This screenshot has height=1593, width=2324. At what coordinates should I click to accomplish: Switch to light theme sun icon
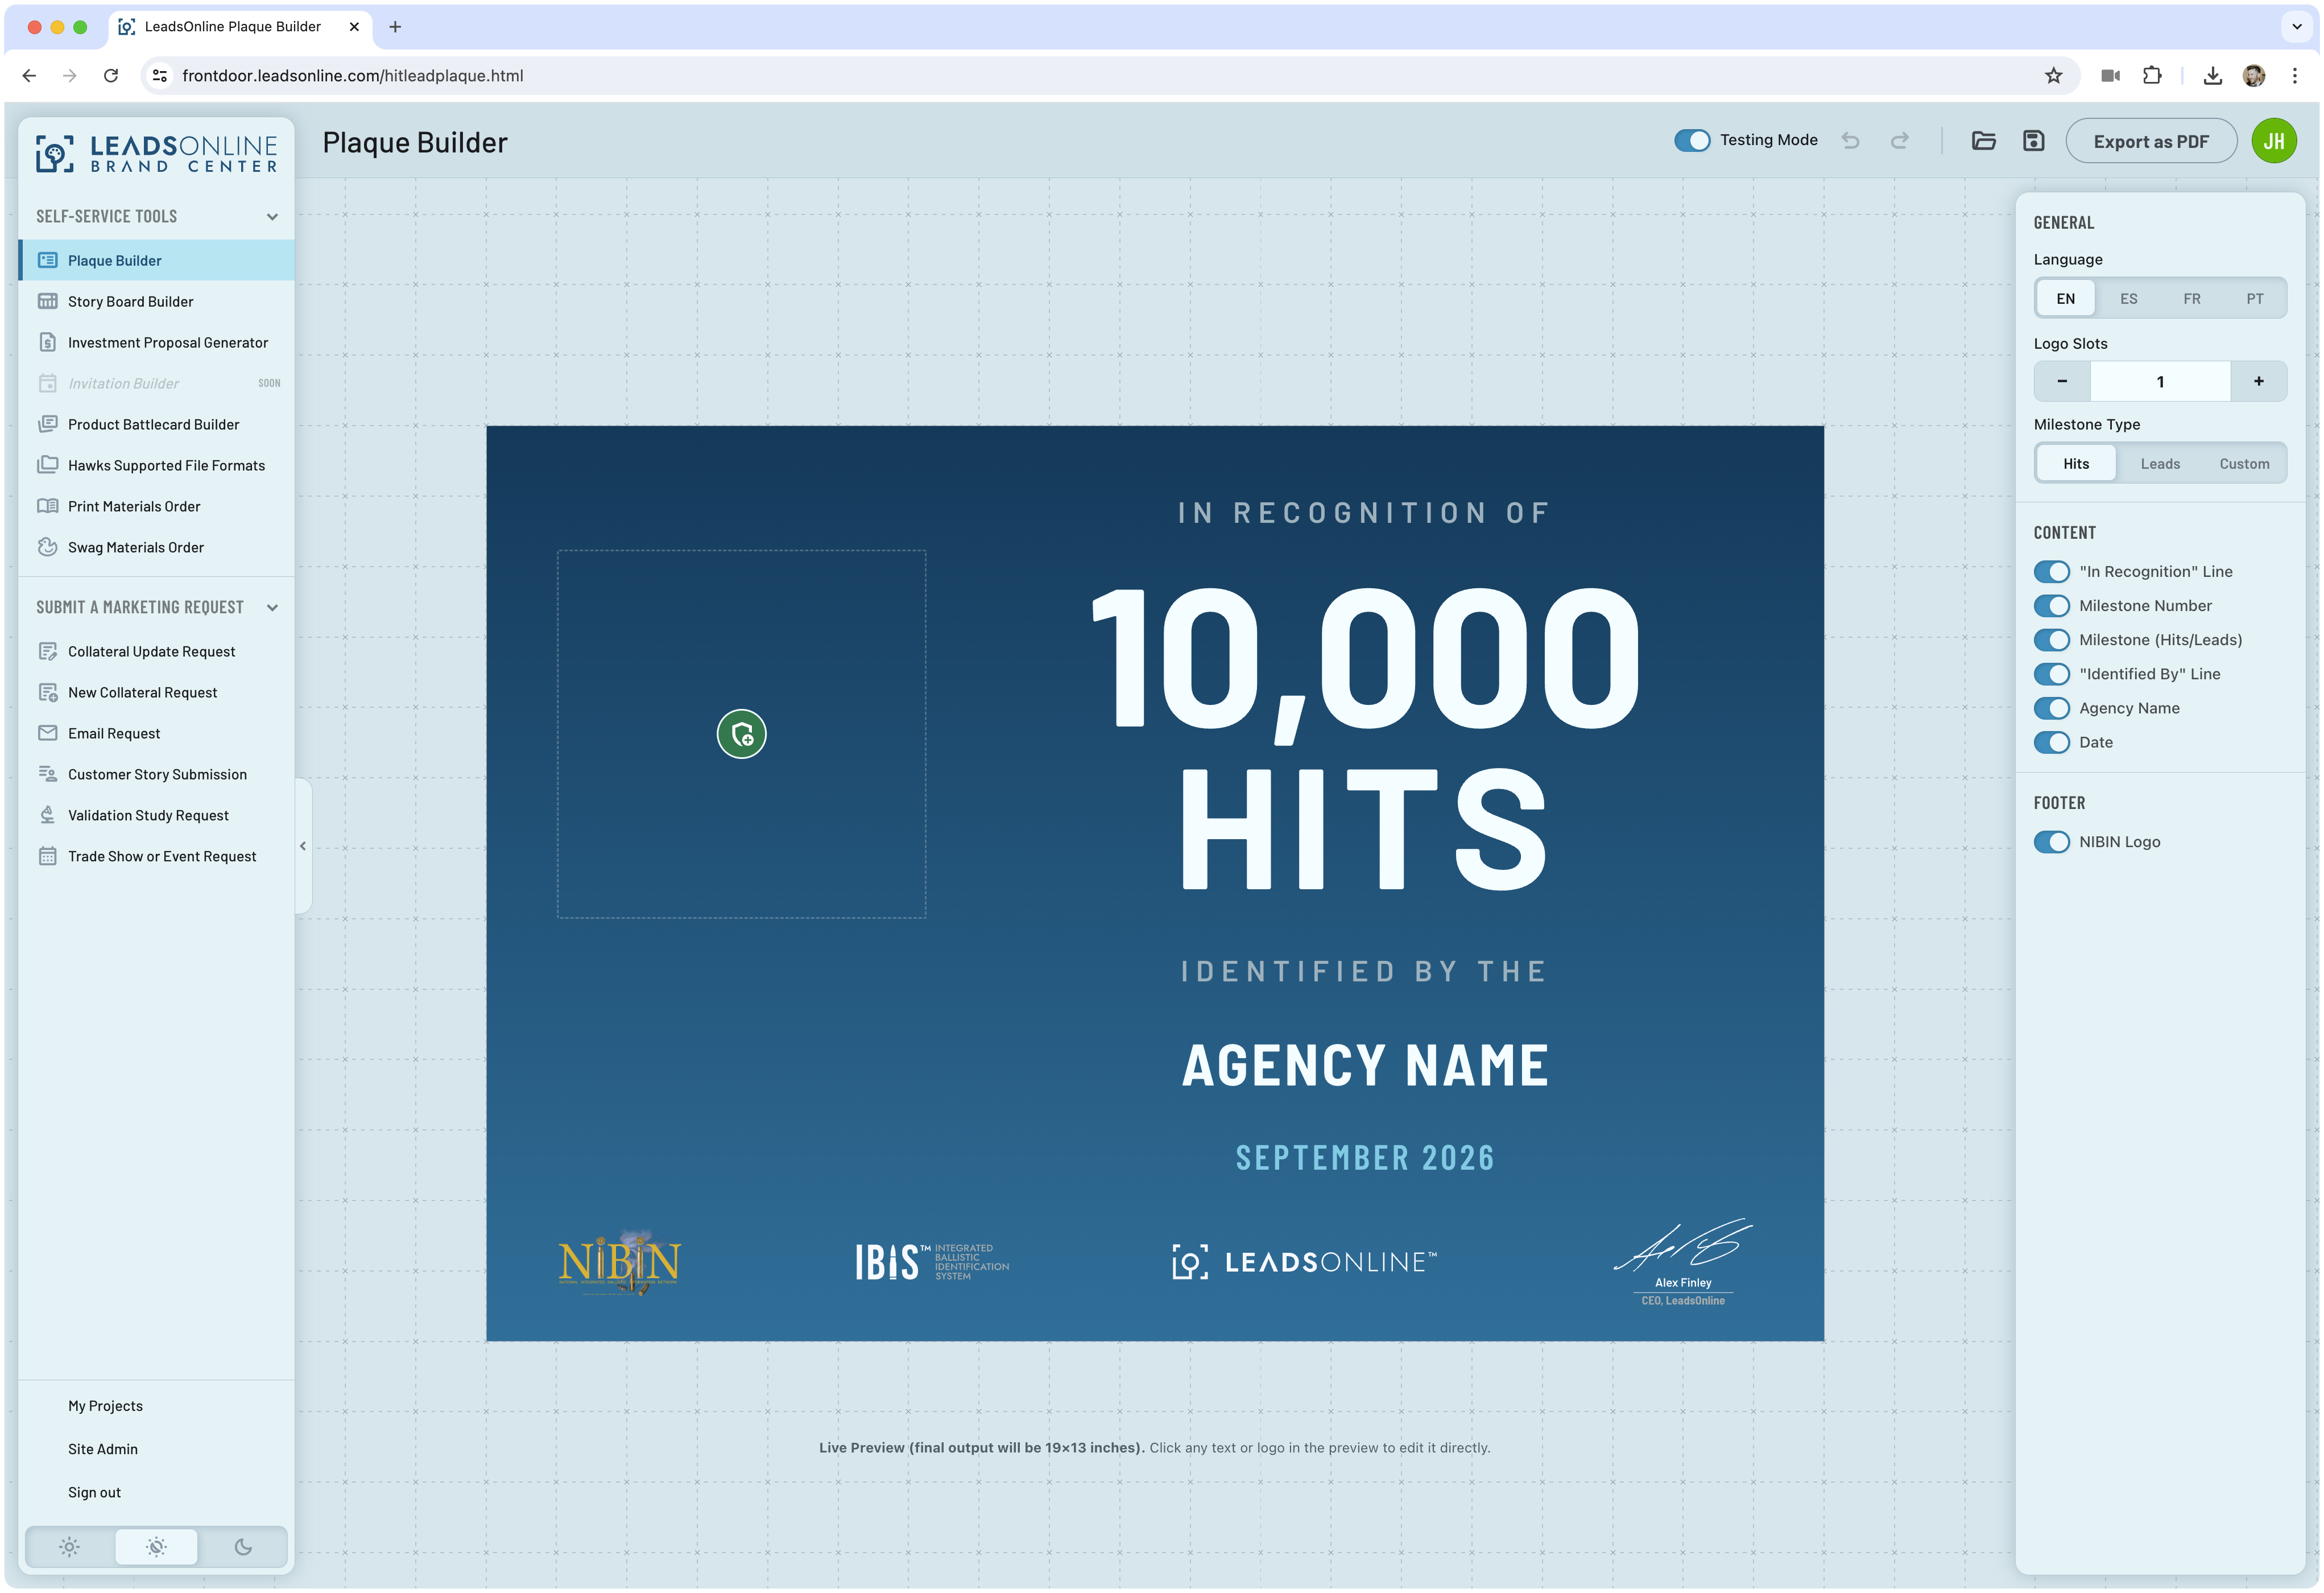click(x=69, y=1547)
